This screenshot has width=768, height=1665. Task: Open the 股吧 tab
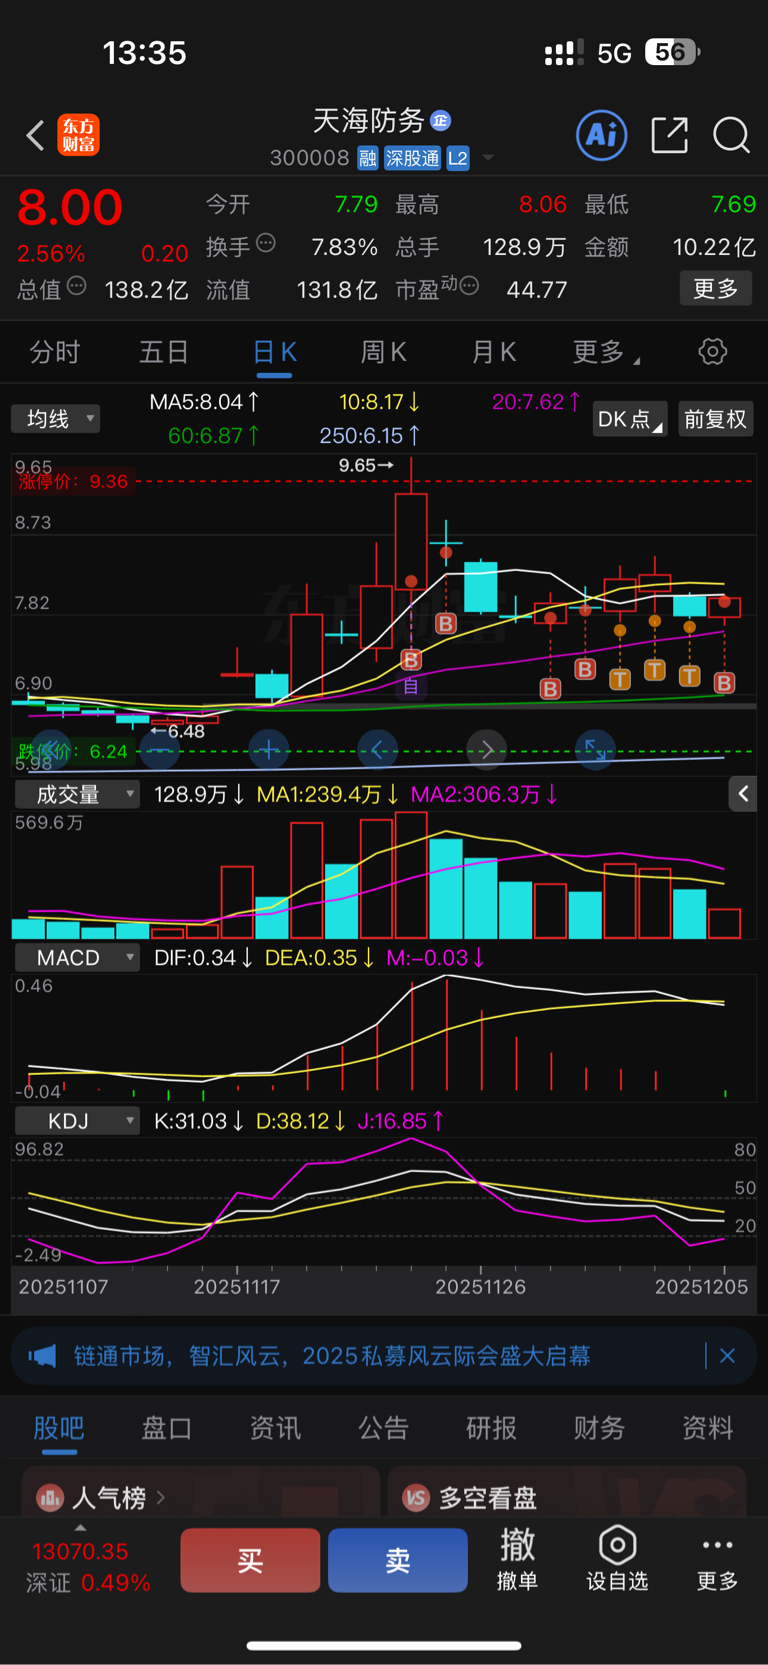point(59,1428)
